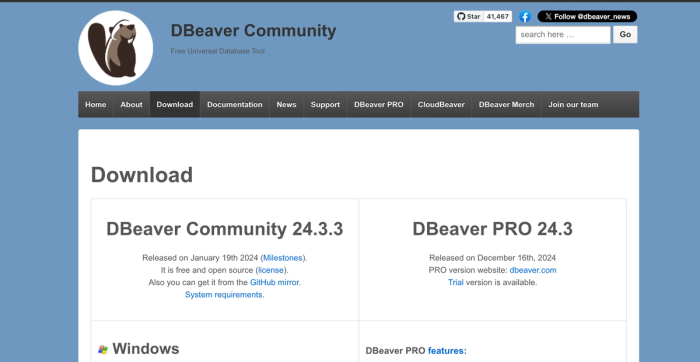Go to the News menu item
Viewport: 700px width, 362px height.
click(x=286, y=104)
